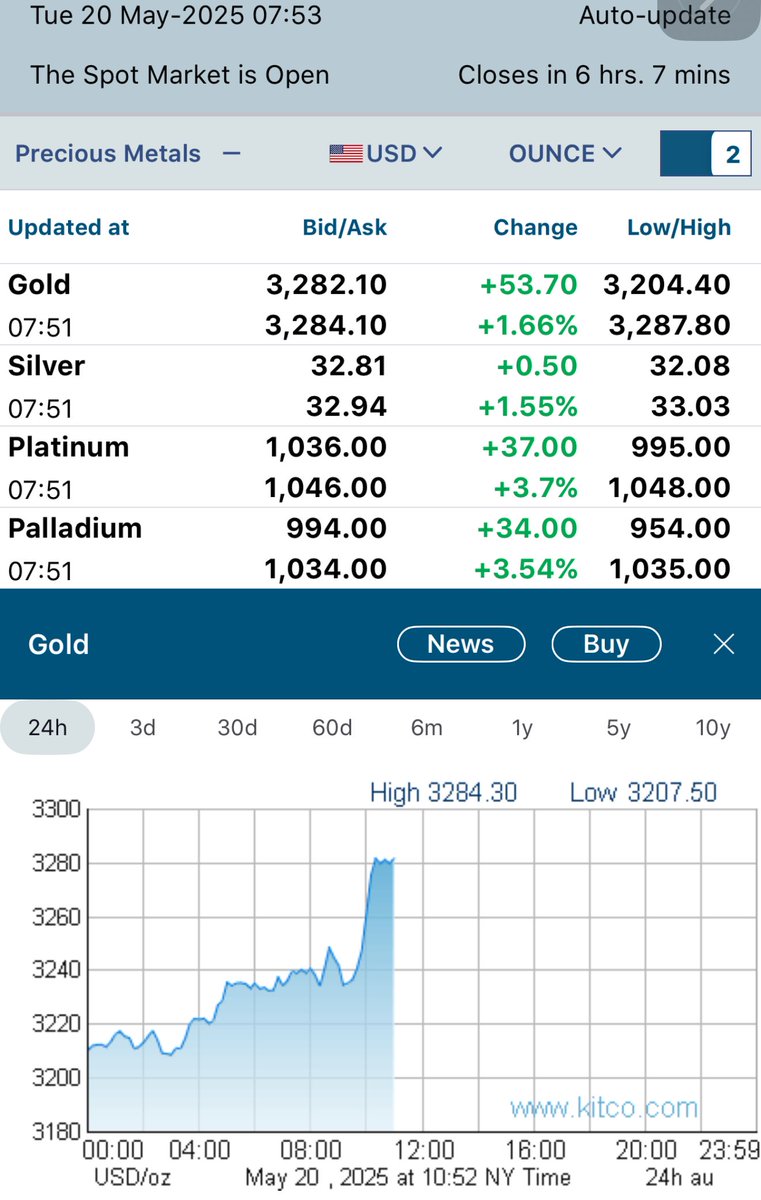Click Gold change +53.70
Viewport: 761px width, 1200px height.
[x=529, y=285]
